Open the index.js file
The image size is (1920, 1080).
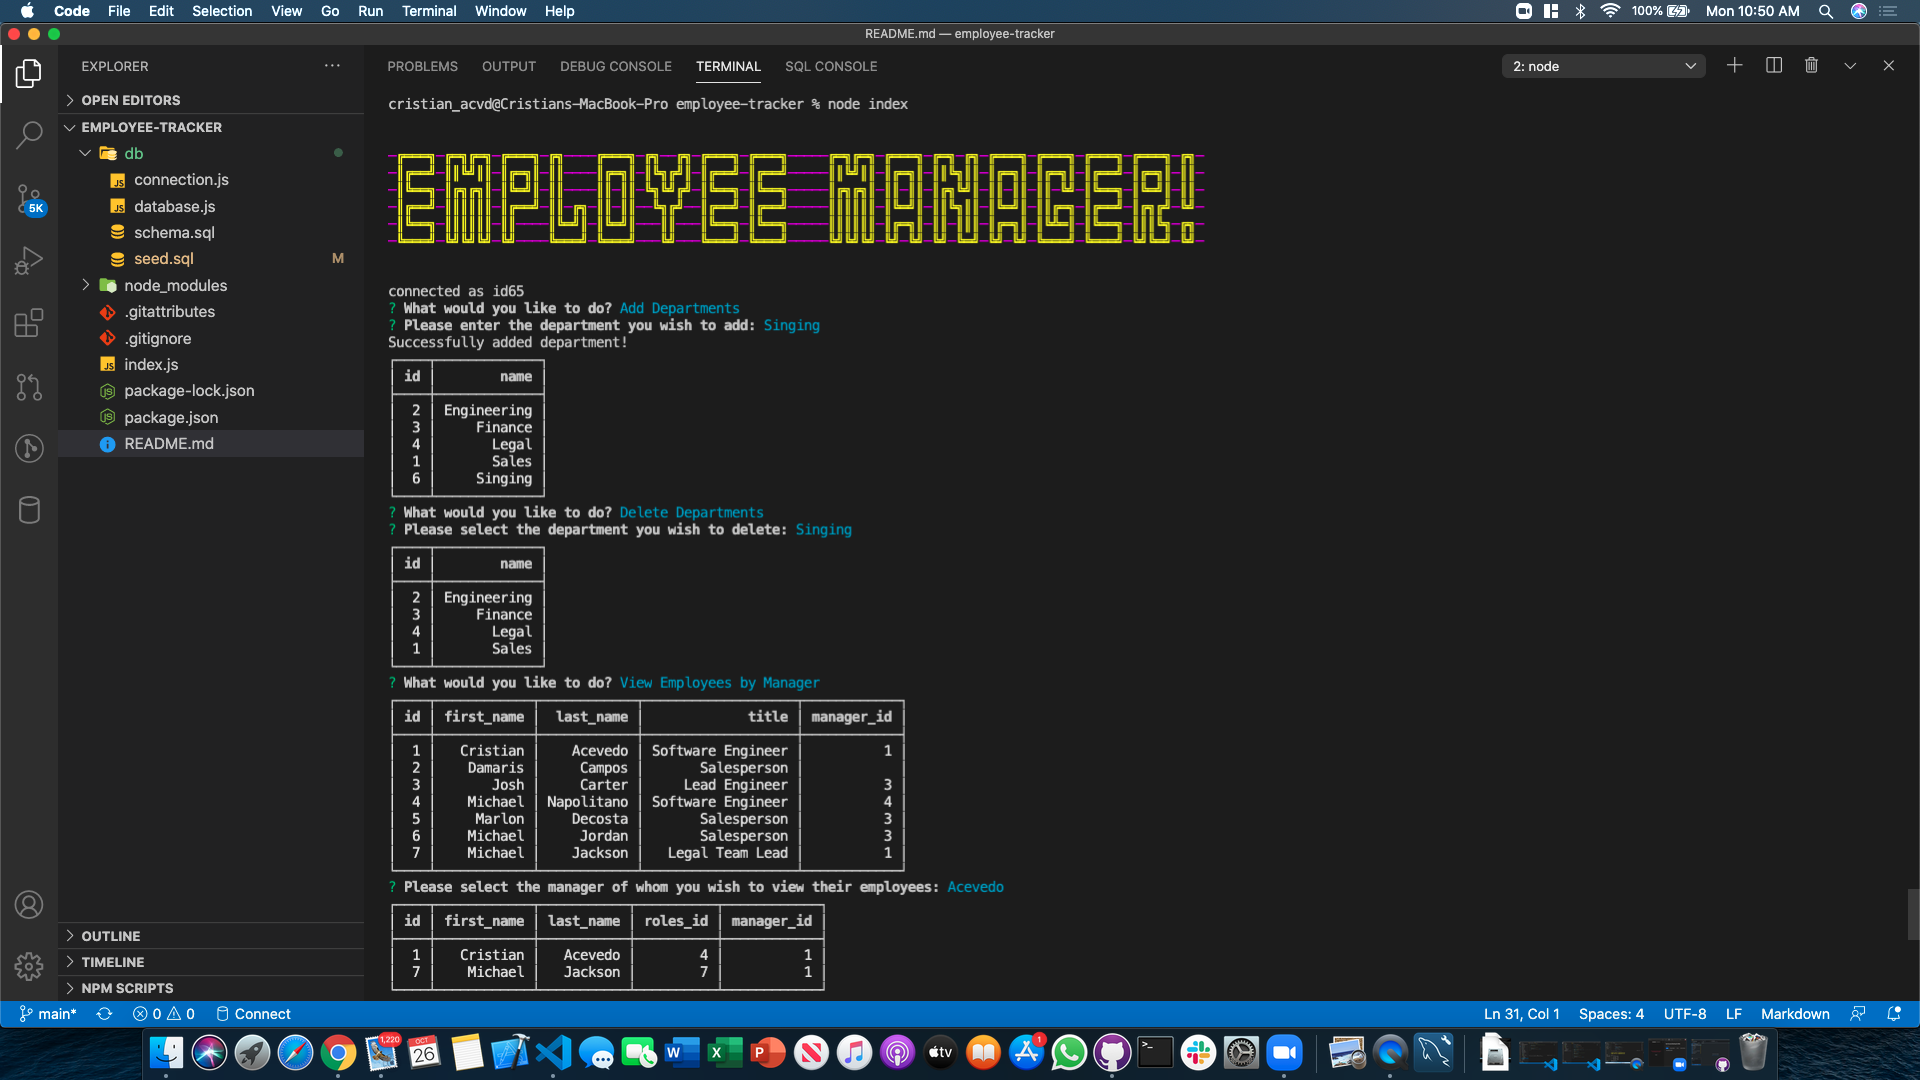[x=212, y=365]
